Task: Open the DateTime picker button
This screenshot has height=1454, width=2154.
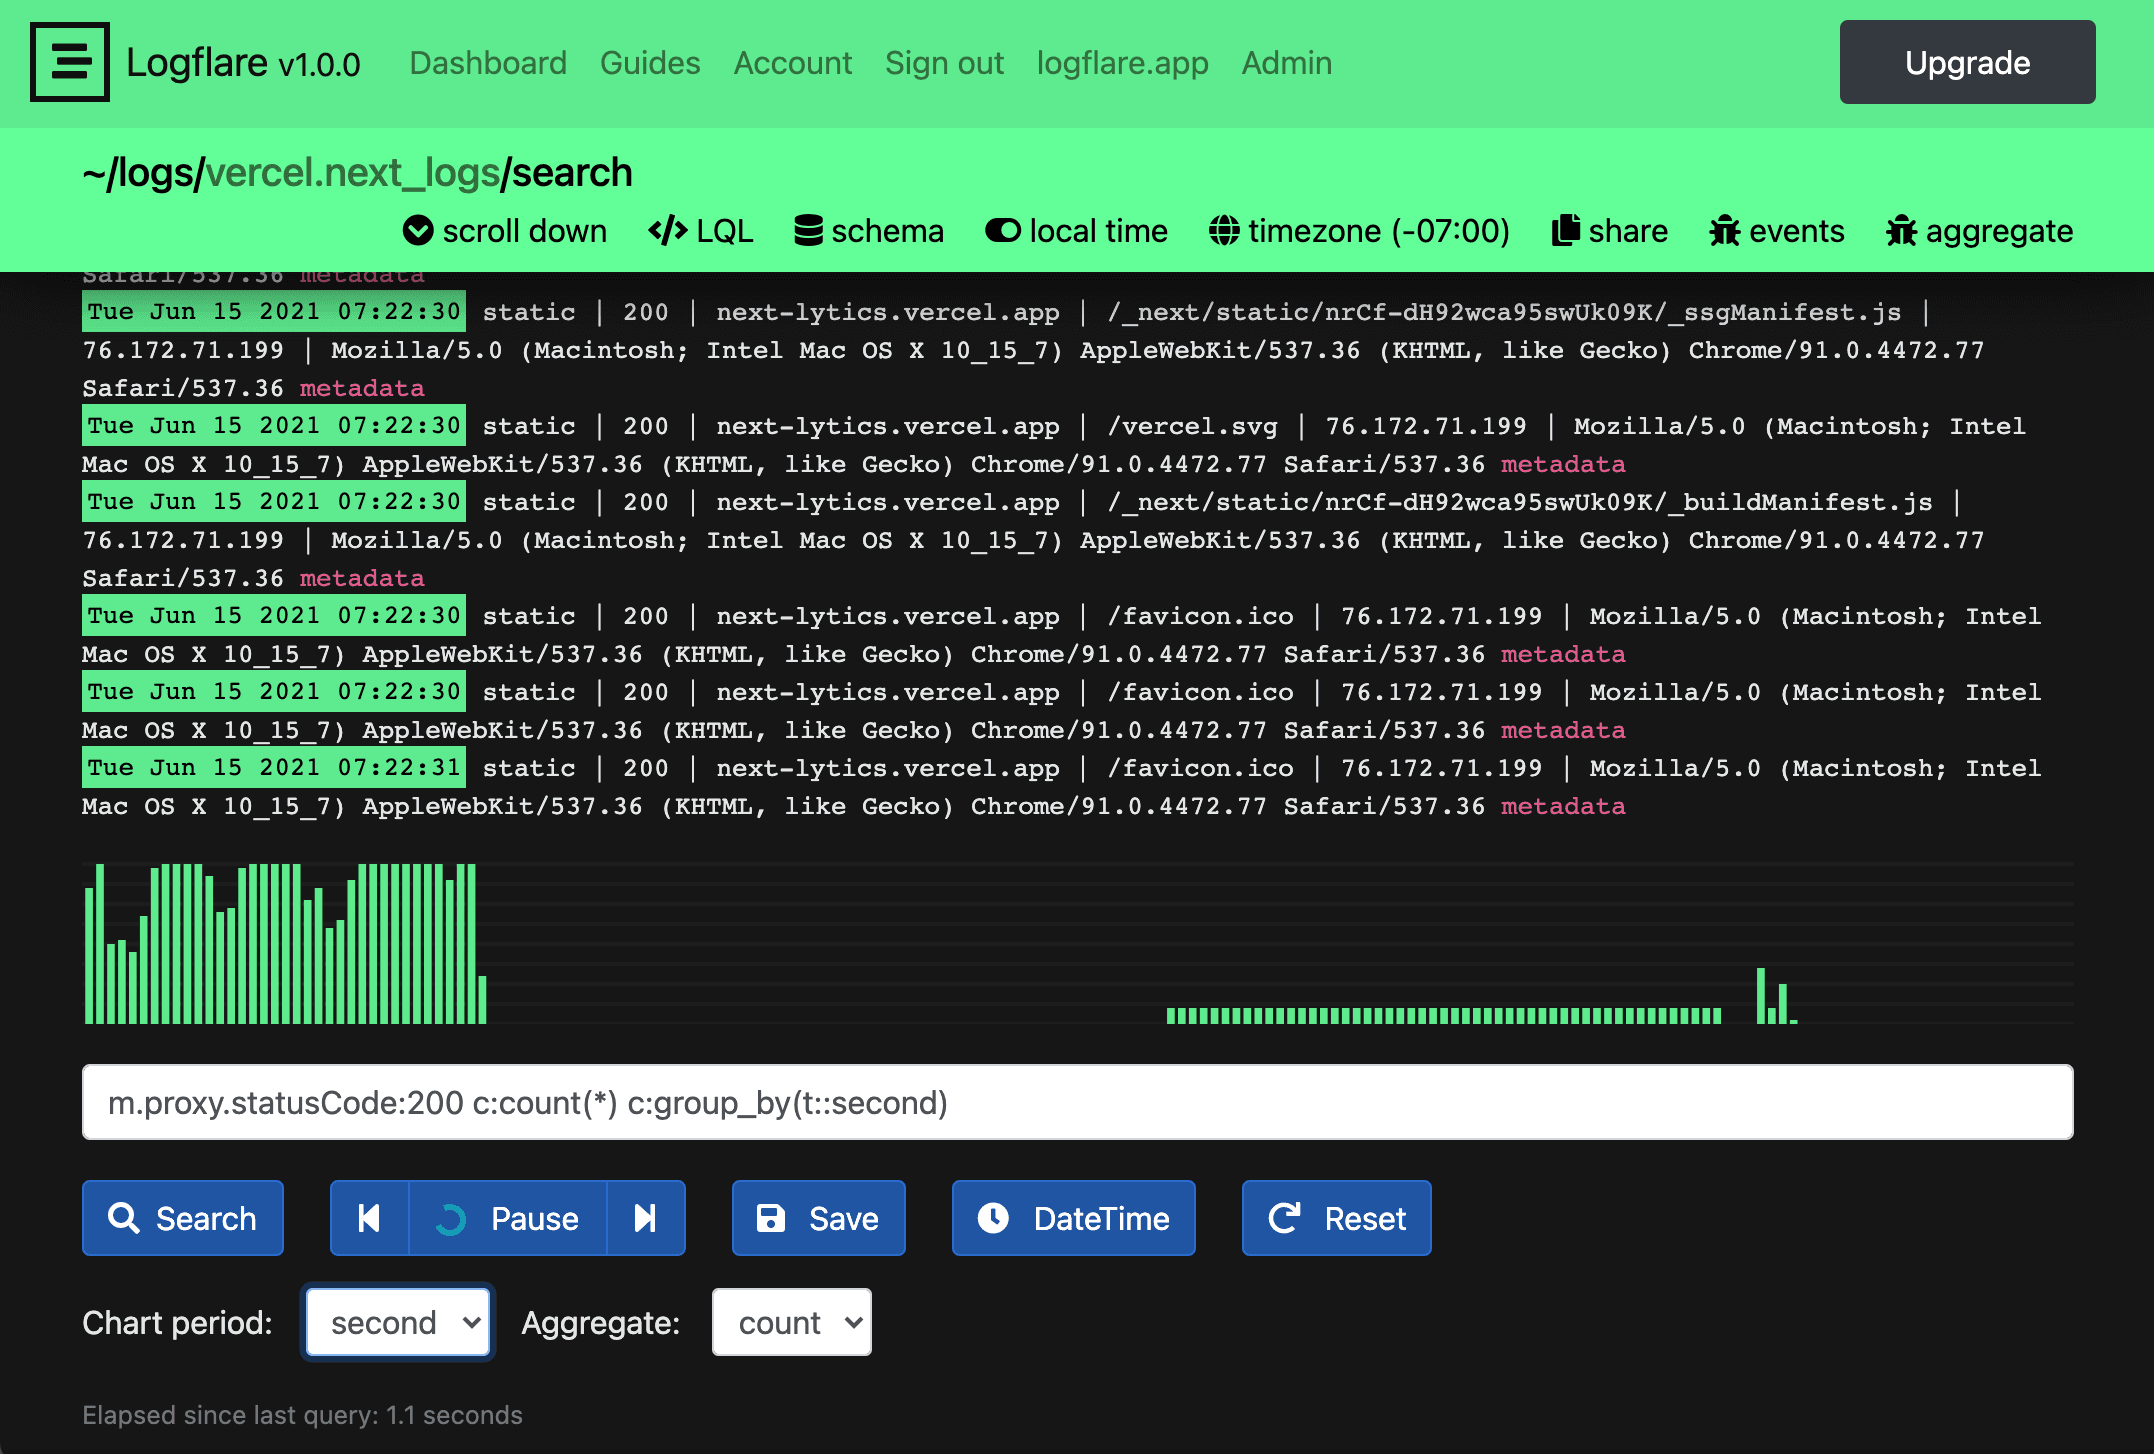Action: click(x=1073, y=1218)
